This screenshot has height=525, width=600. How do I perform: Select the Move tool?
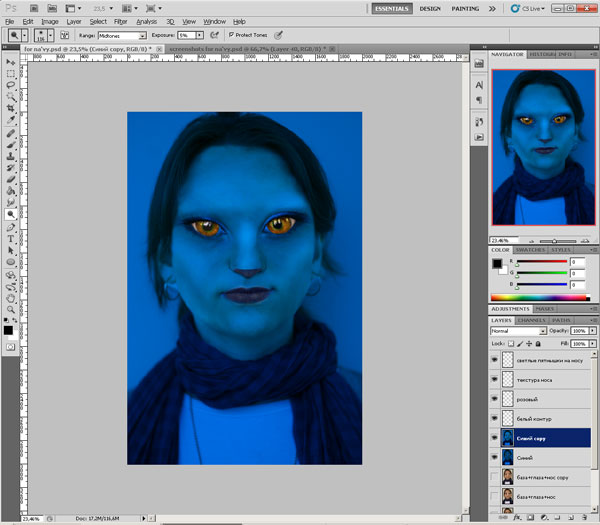click(11, 62)
